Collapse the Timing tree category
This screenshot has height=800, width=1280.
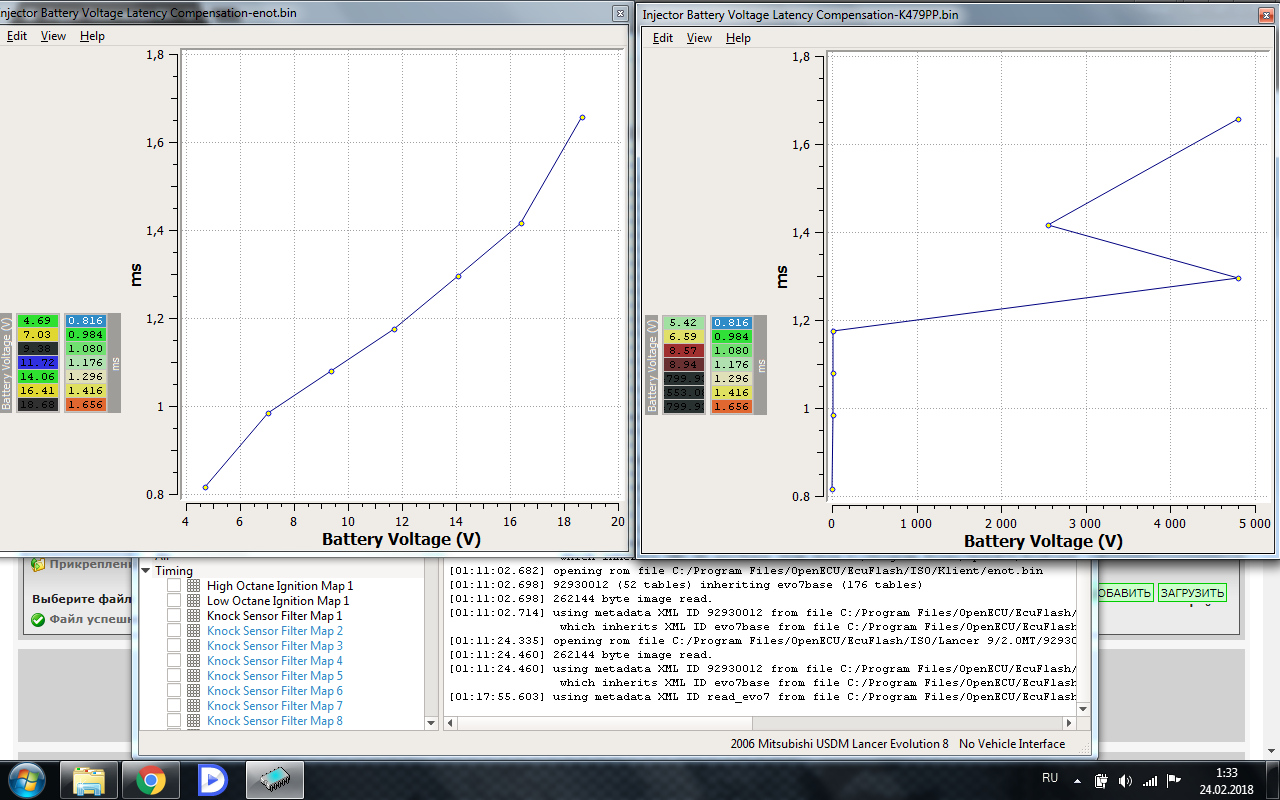coord(146,571)
